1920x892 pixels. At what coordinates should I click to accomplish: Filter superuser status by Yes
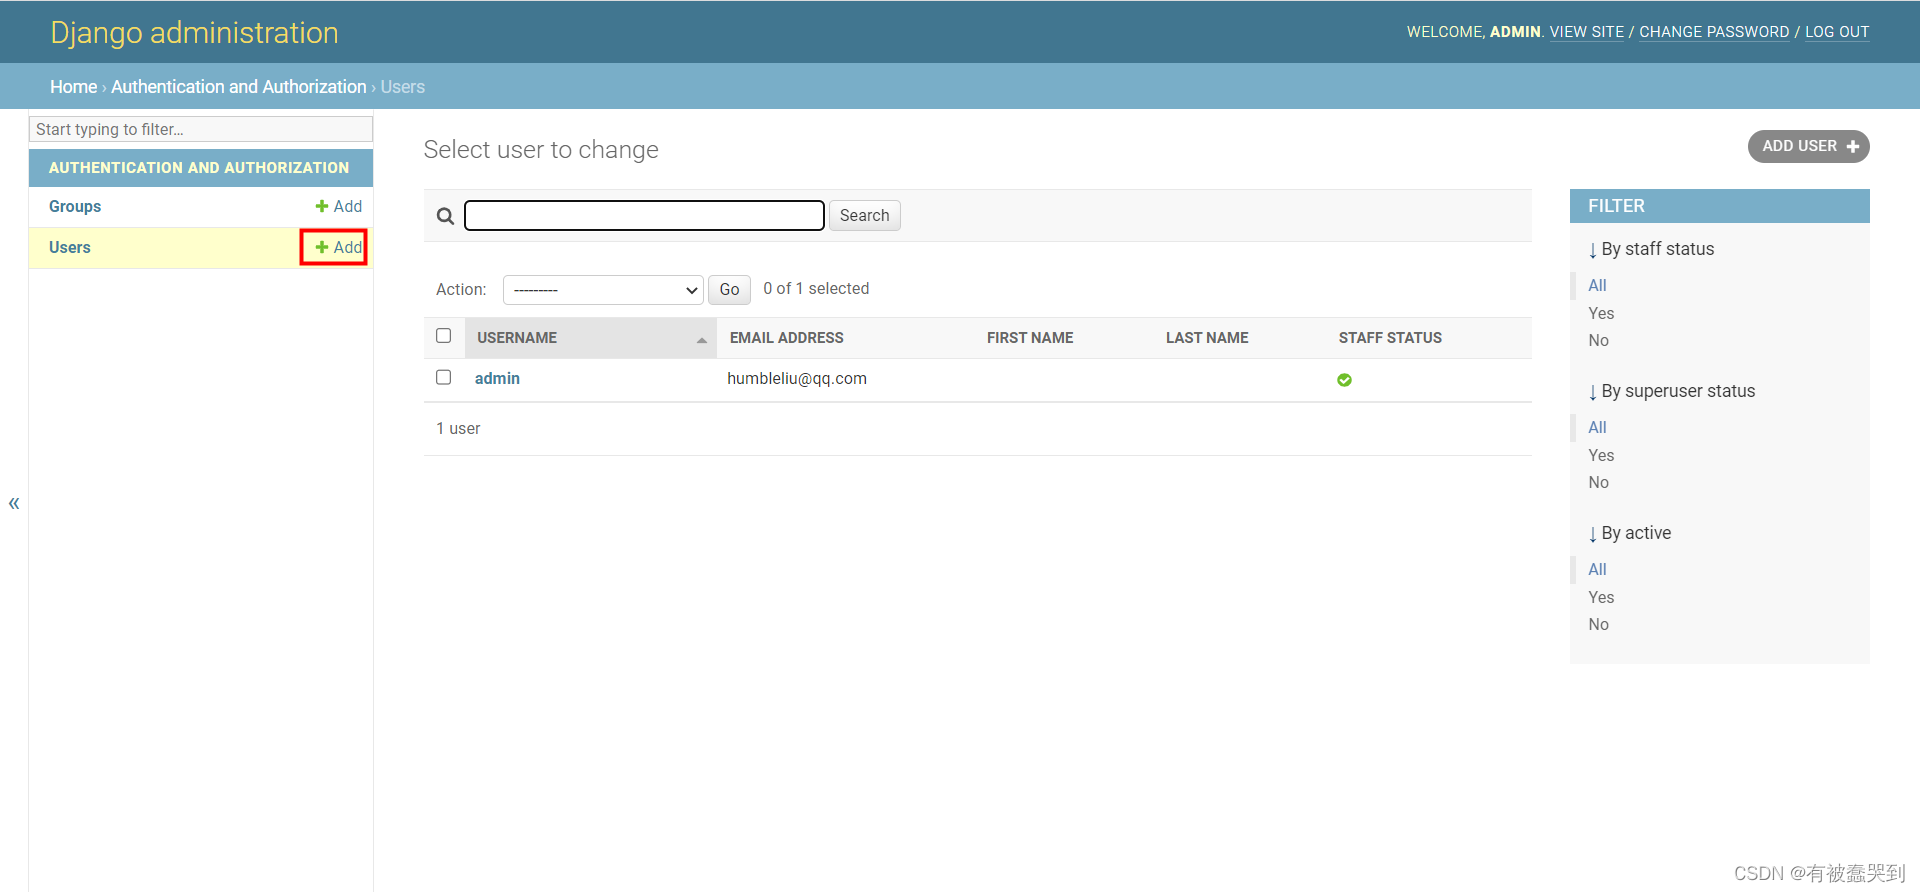pyautogui.click(x=1601, y=455)
